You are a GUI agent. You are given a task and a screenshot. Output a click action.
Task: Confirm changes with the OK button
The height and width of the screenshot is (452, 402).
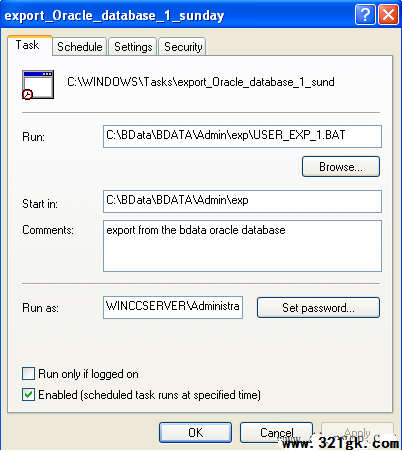[195, 432]
